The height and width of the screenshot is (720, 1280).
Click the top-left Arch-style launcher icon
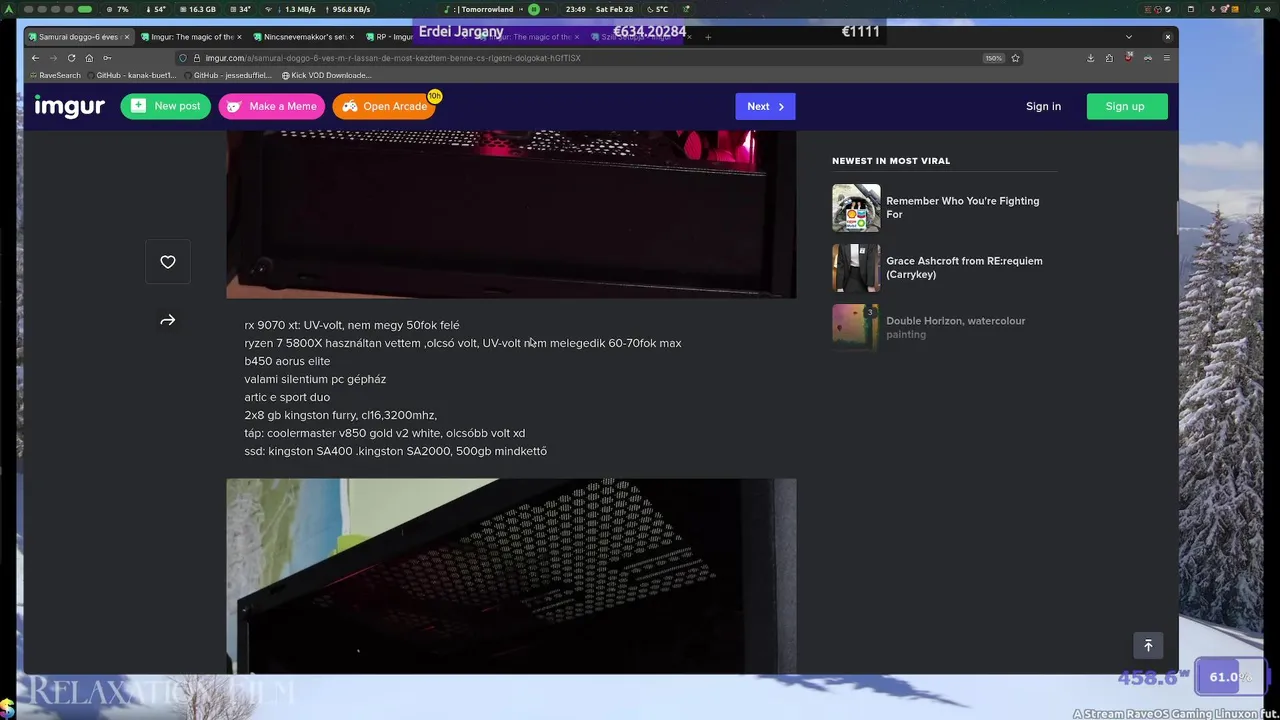click(x=9, y=9)
